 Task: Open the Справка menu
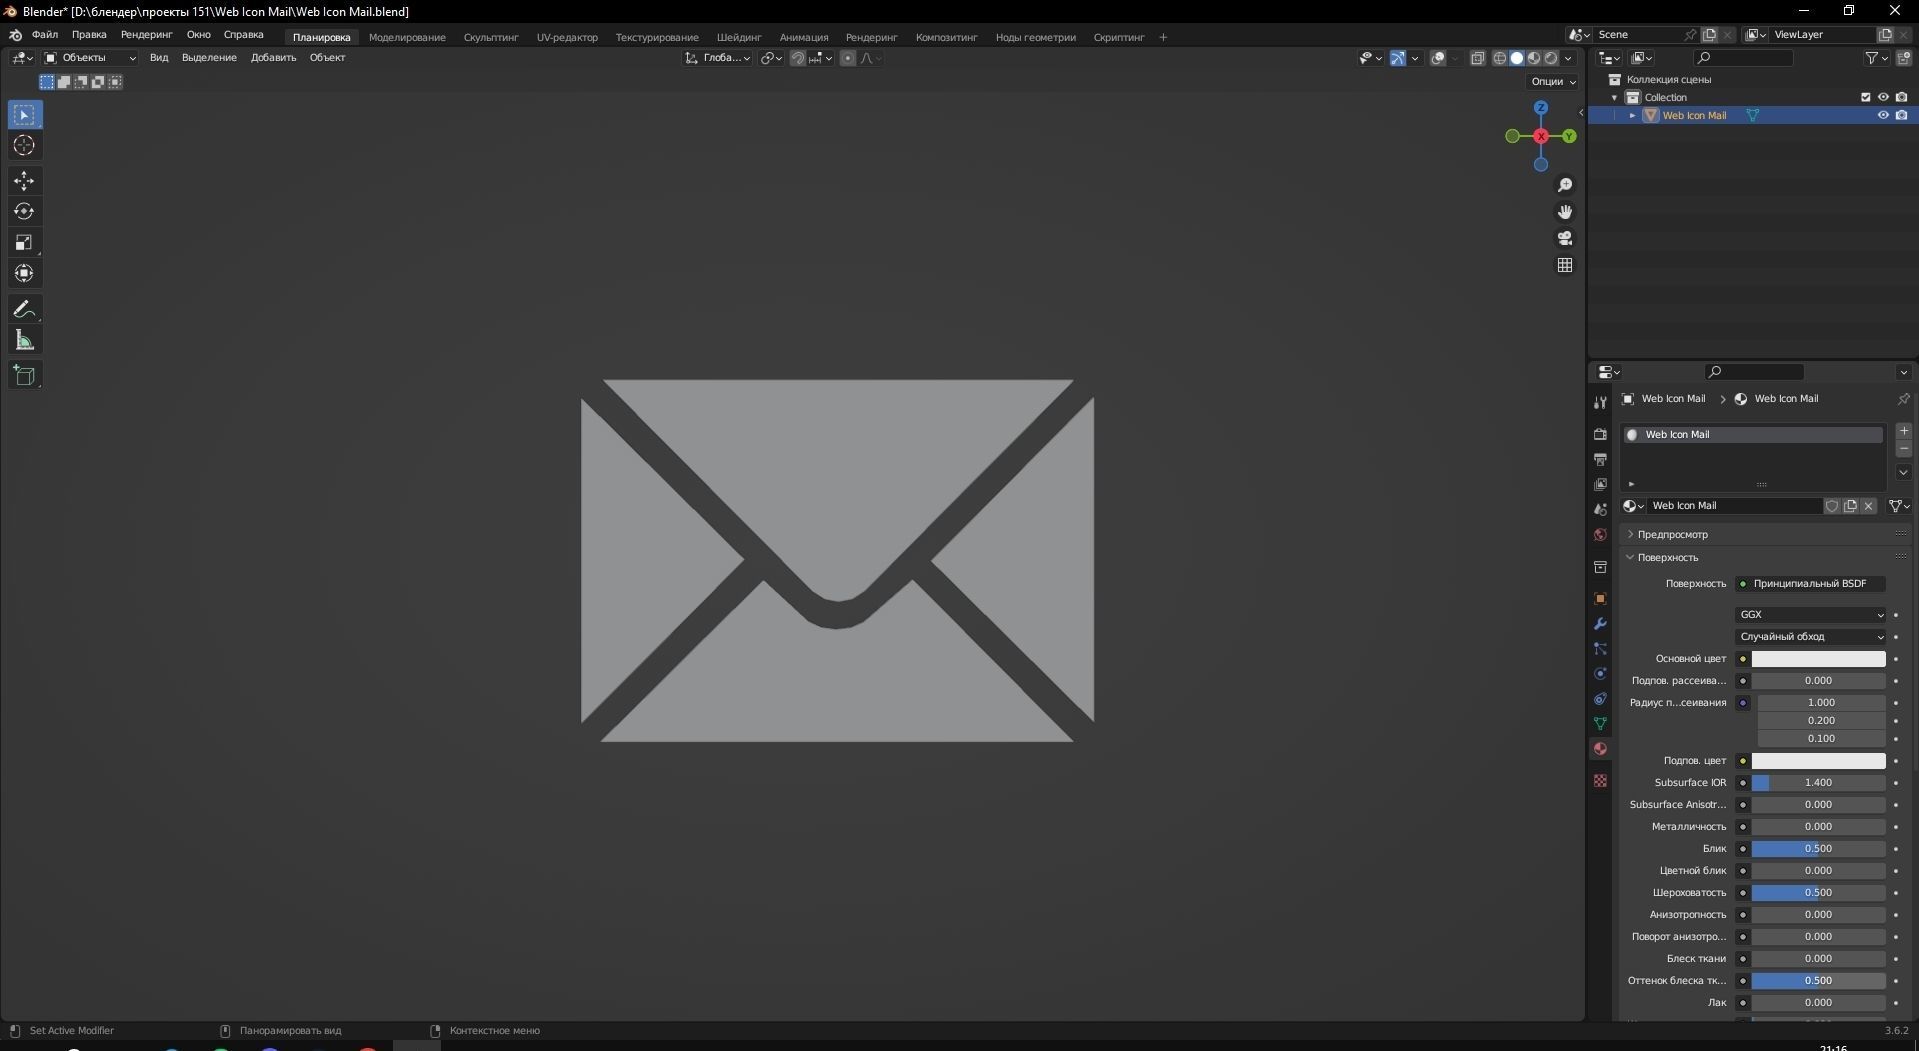click(244, 35)
